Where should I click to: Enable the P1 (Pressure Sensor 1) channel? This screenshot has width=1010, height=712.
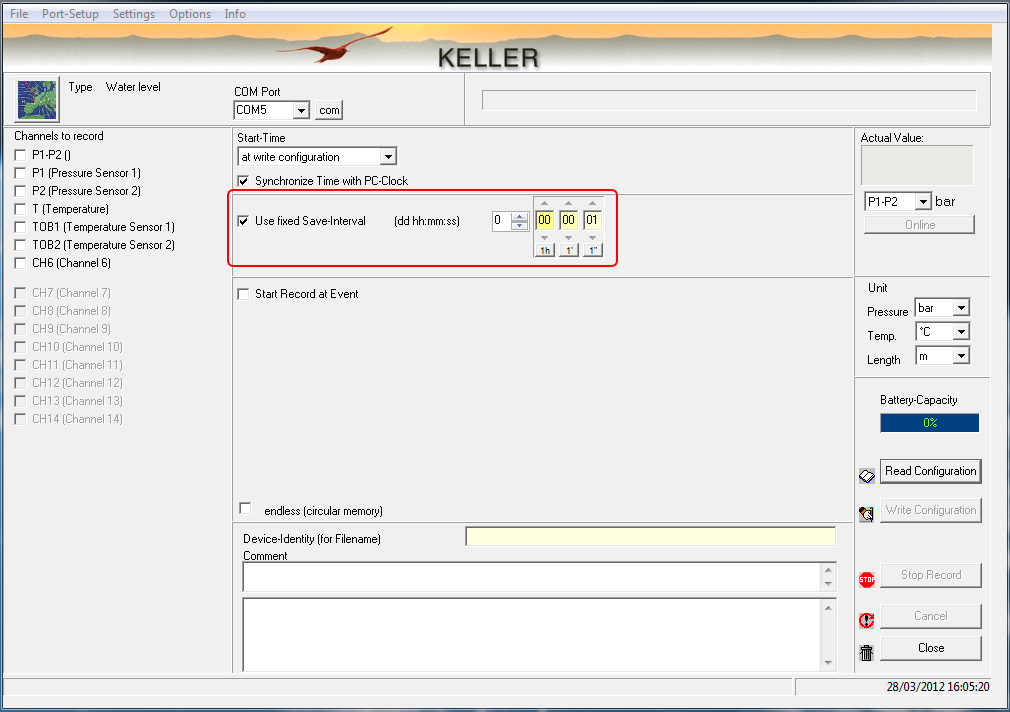(21, 173)
